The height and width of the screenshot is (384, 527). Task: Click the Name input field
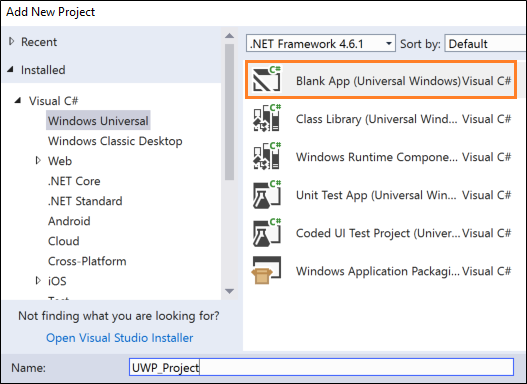pos(321,367)
